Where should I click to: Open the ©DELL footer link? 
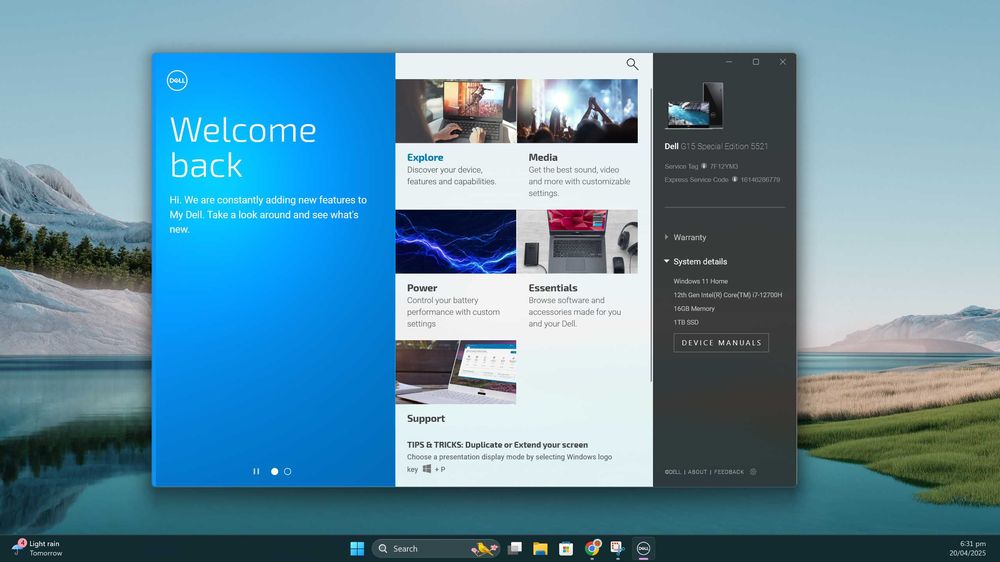pyautogui.click(x=673, y=472)
